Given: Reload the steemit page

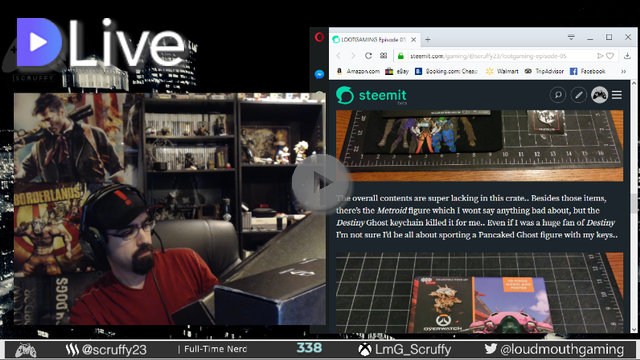Looking at the screenshot, I should 368,56.
